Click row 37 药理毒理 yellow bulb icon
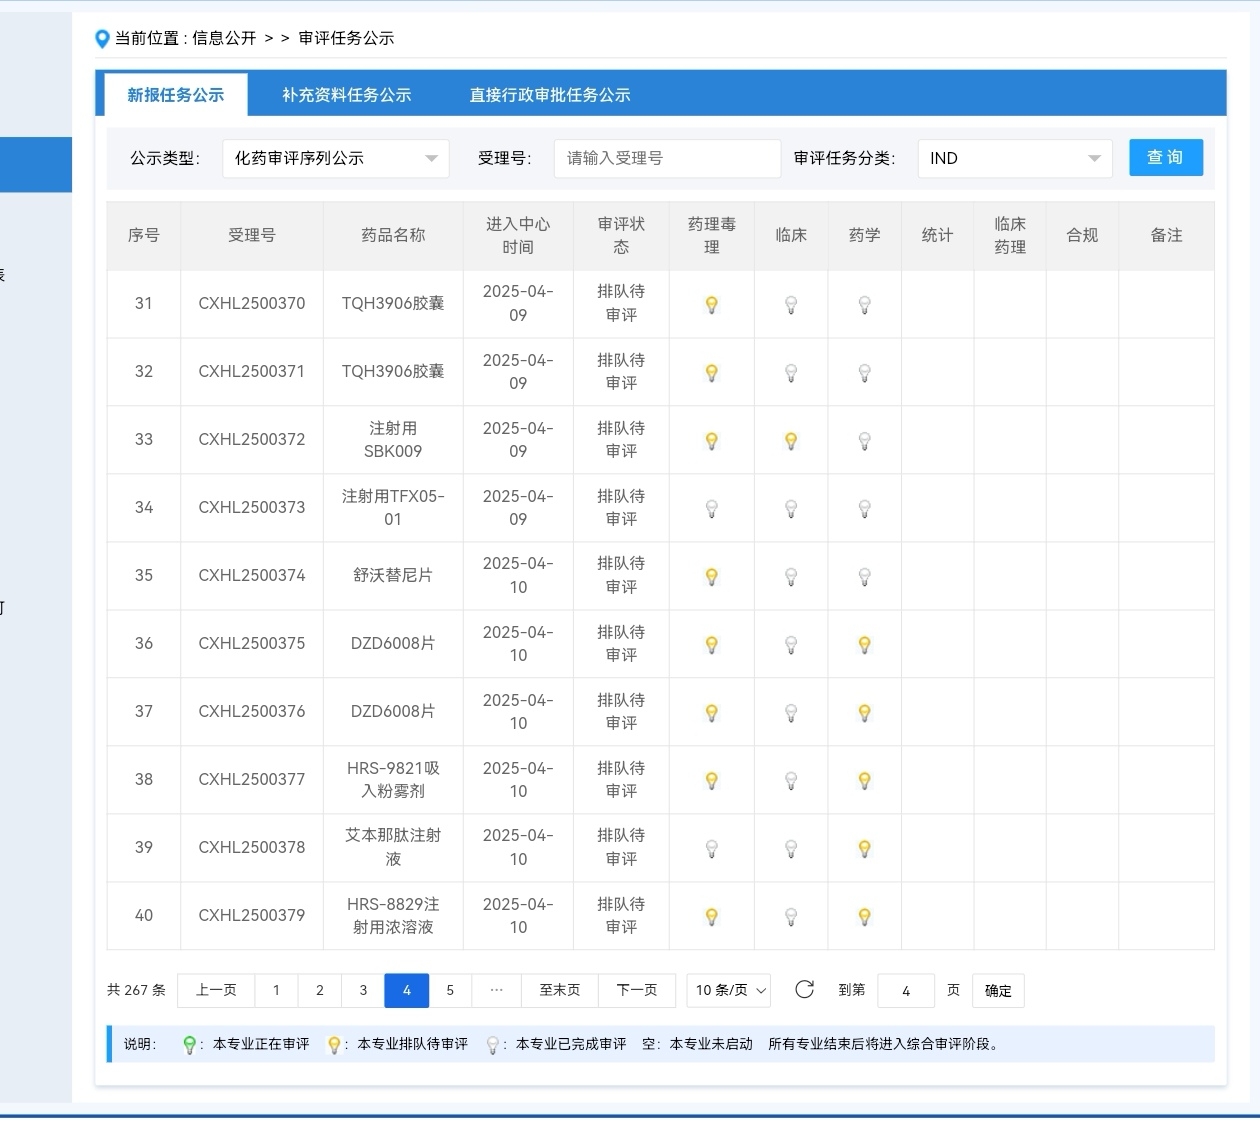The width and height of the screenshot is (1260, 1135). click(x=712, y=713)
